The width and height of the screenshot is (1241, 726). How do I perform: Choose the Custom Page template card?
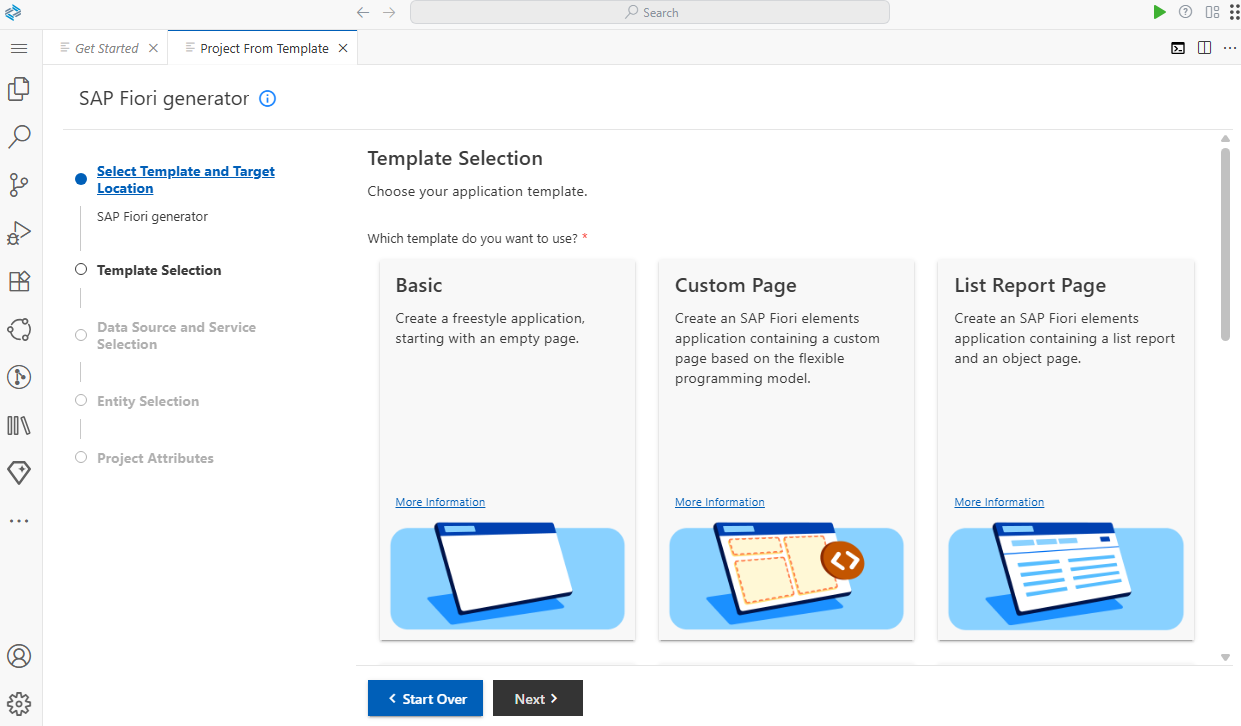click(786, 449)
